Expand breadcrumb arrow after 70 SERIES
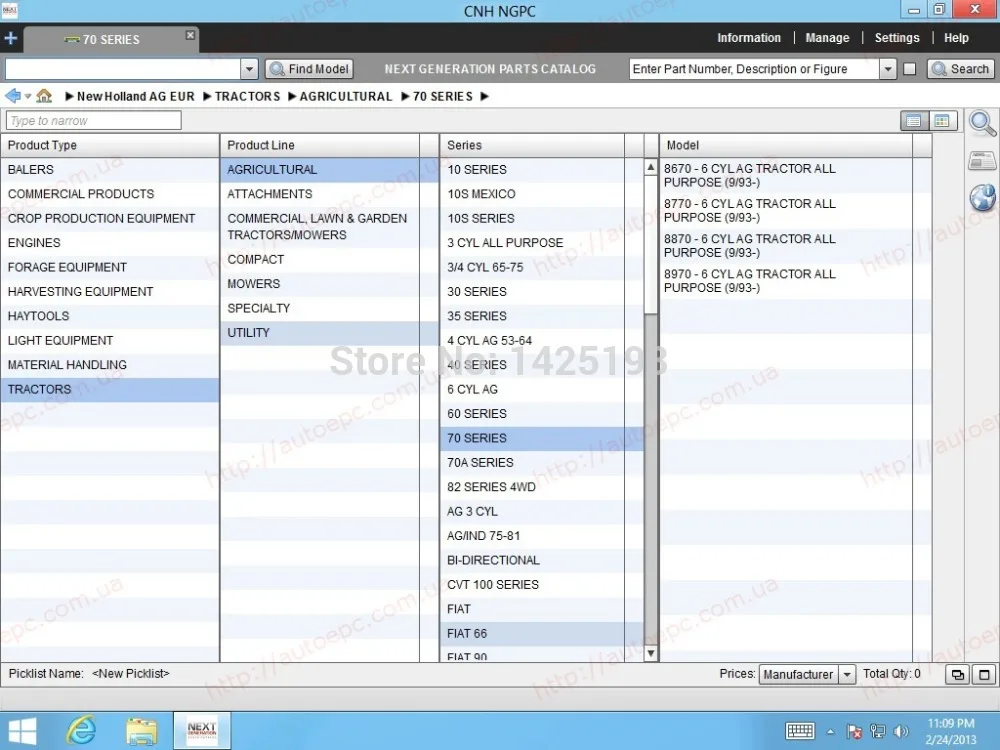The width and height of the screenshot is (1000, 750). (485, 96)
